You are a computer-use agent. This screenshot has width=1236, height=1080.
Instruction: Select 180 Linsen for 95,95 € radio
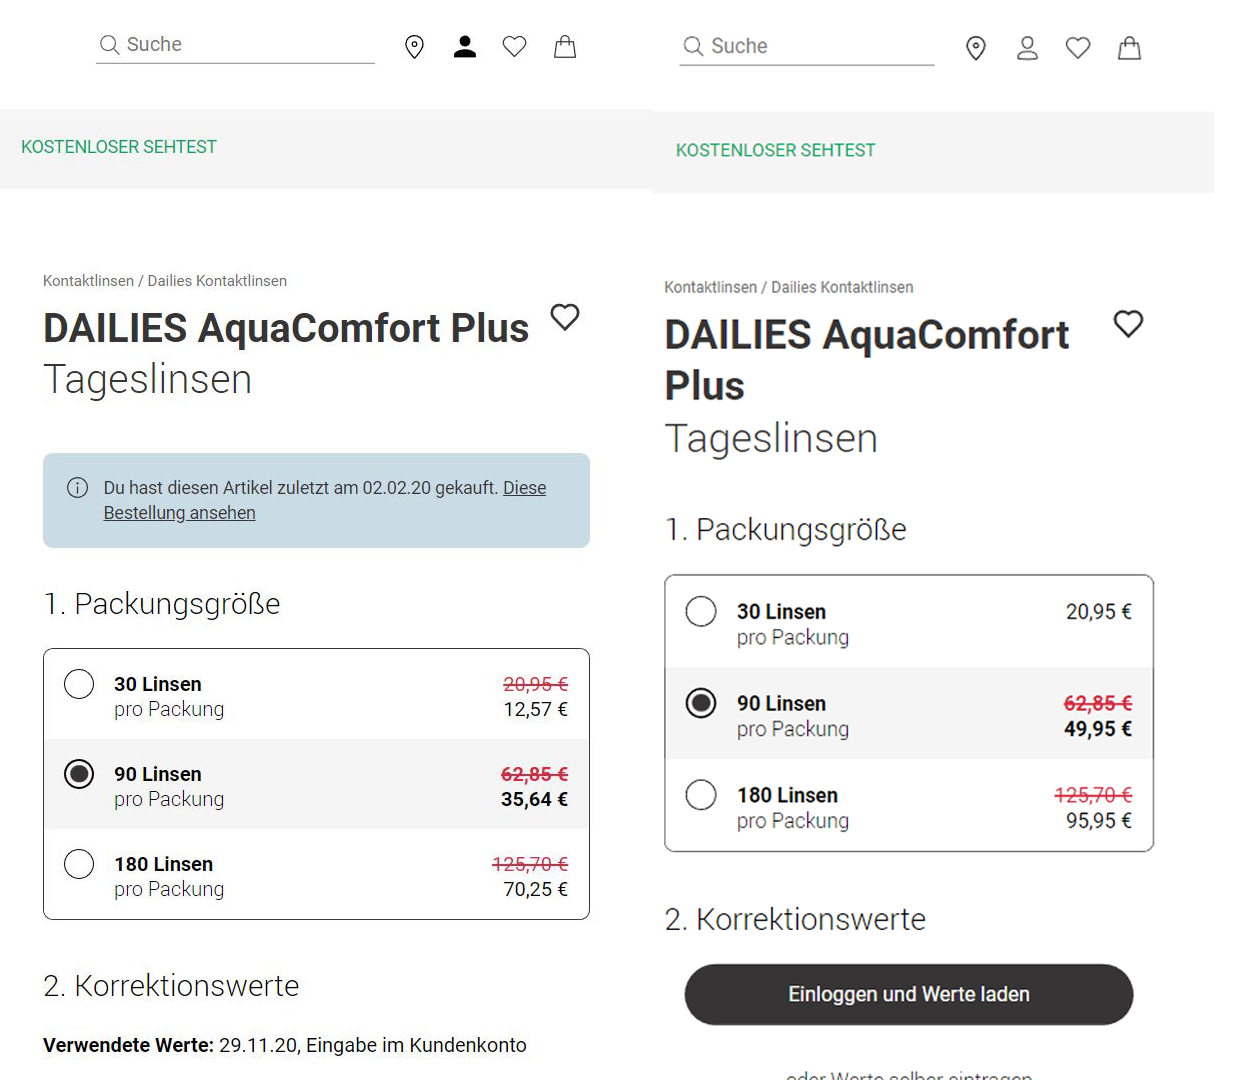coord(701,795)
